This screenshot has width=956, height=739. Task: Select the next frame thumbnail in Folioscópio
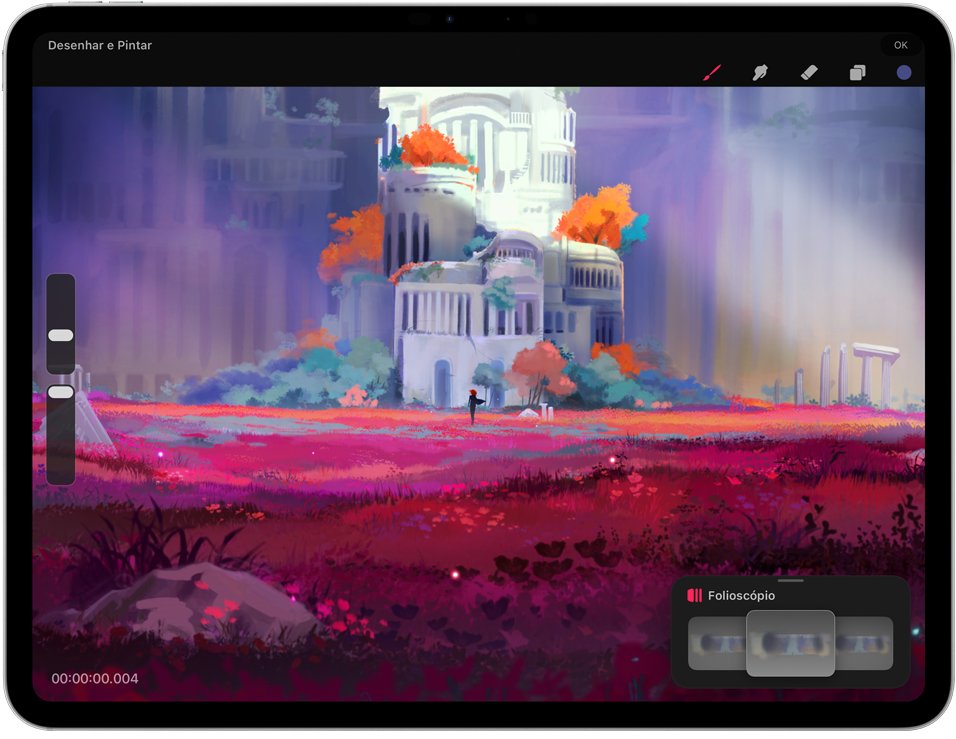865,643
